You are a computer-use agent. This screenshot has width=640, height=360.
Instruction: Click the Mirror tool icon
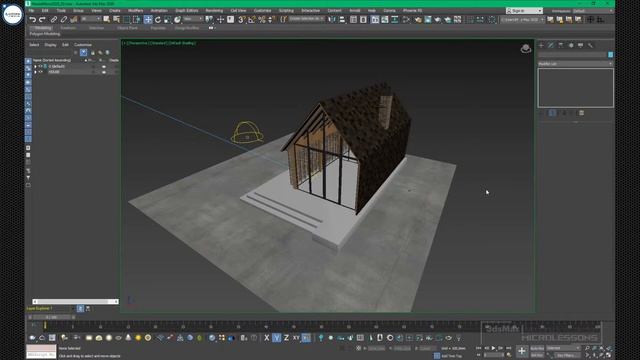(x=333, y=19)
